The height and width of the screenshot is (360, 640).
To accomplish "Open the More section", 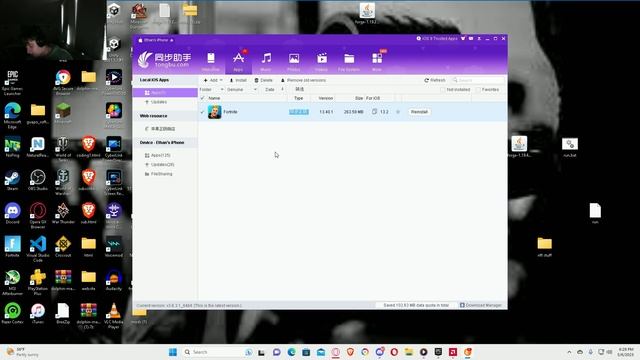I will (377, 61).
